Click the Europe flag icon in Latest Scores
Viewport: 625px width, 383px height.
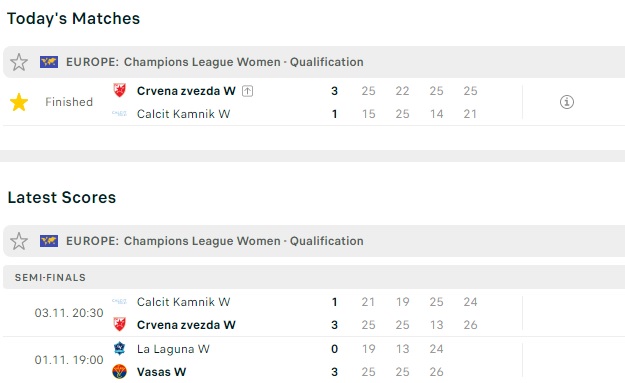49,241
